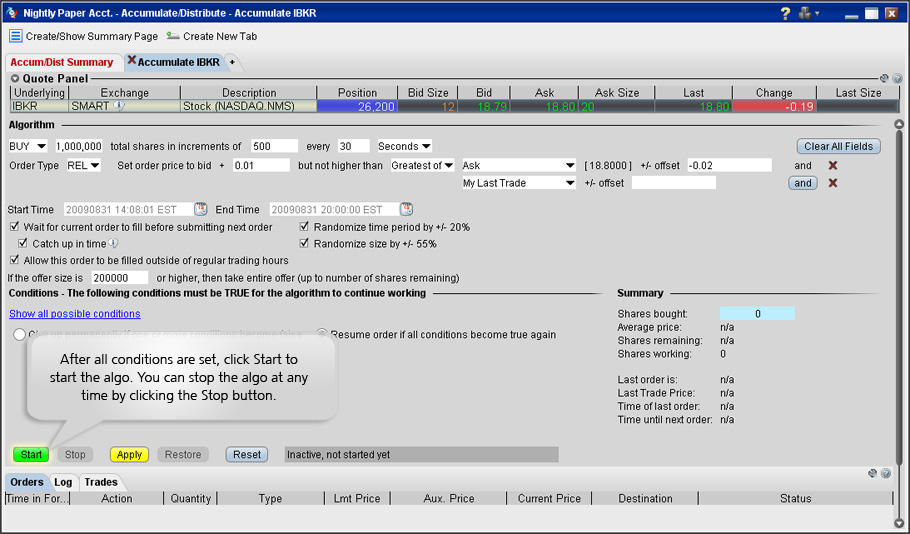Click the info icon beside Catch up in time
This screenshot has height=534, width=910.
click(114, 243)
